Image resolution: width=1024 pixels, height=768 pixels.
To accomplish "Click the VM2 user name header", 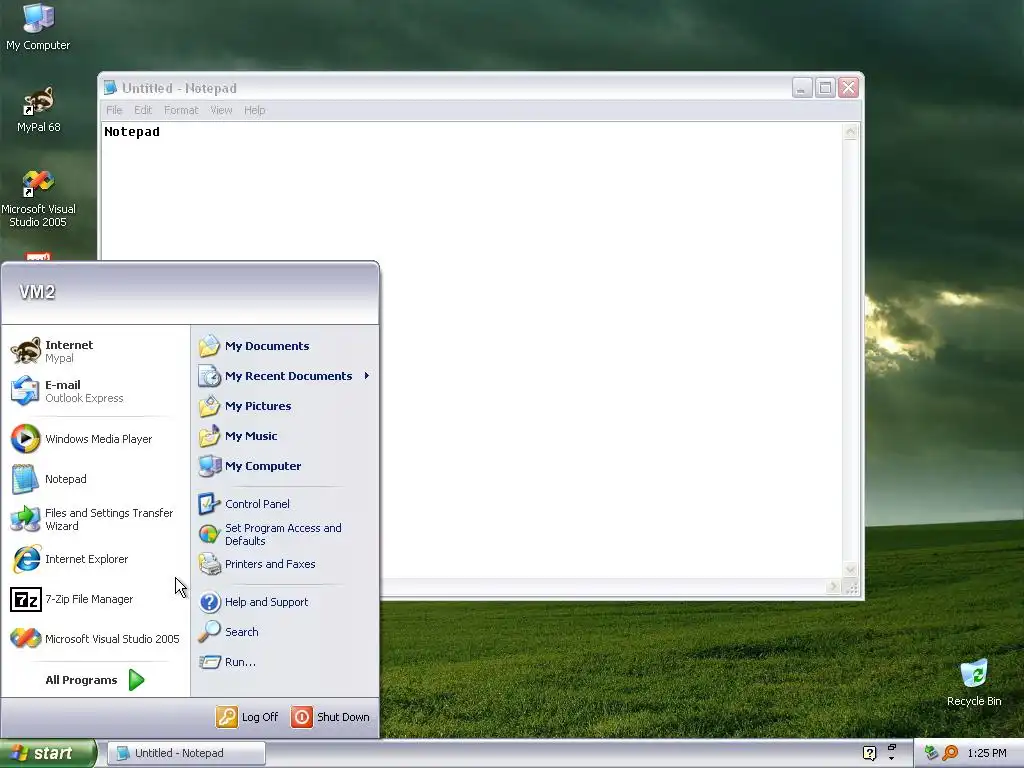I will click(37, 292).
